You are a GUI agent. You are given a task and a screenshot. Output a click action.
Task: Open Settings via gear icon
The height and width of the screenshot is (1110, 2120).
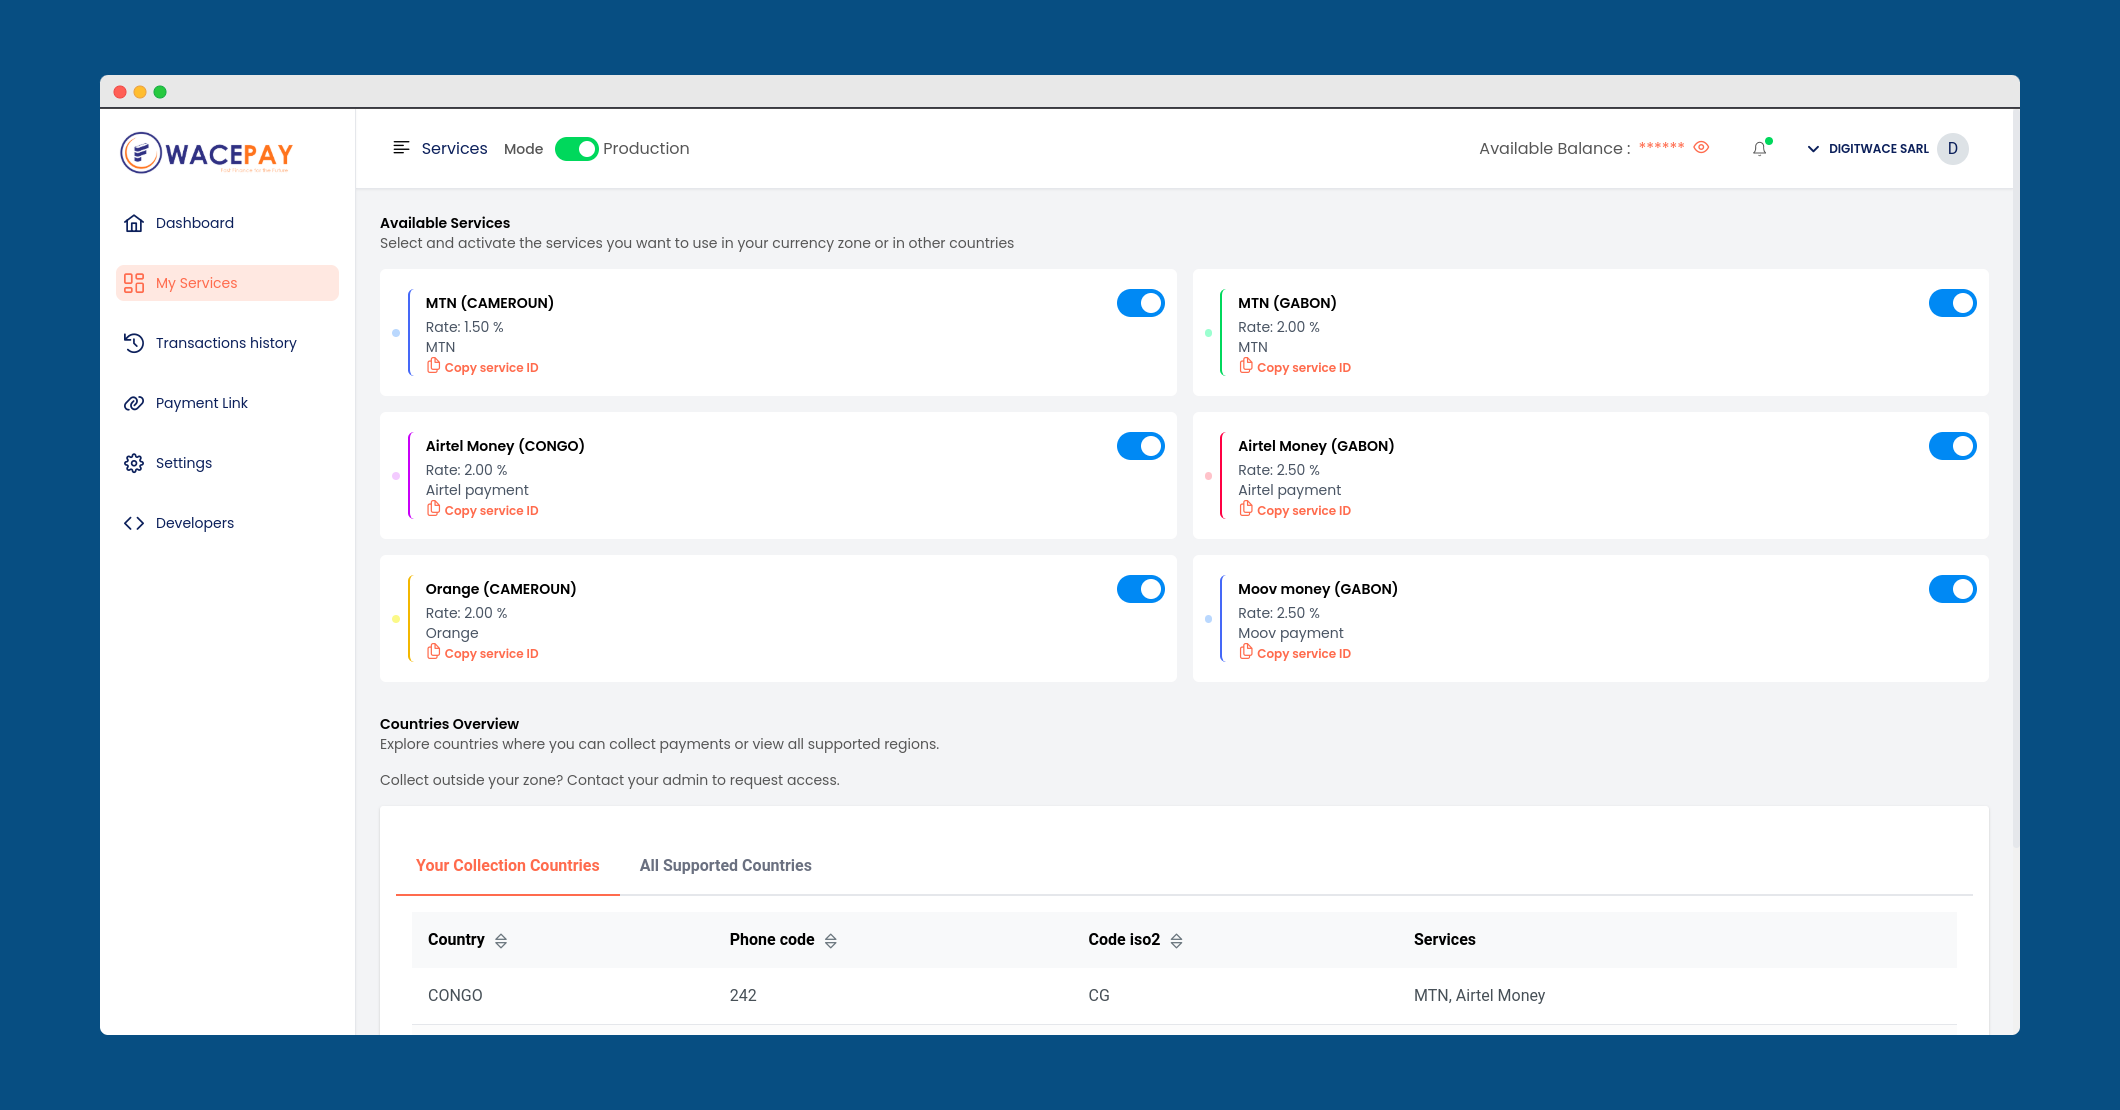(x=134, y=463)
